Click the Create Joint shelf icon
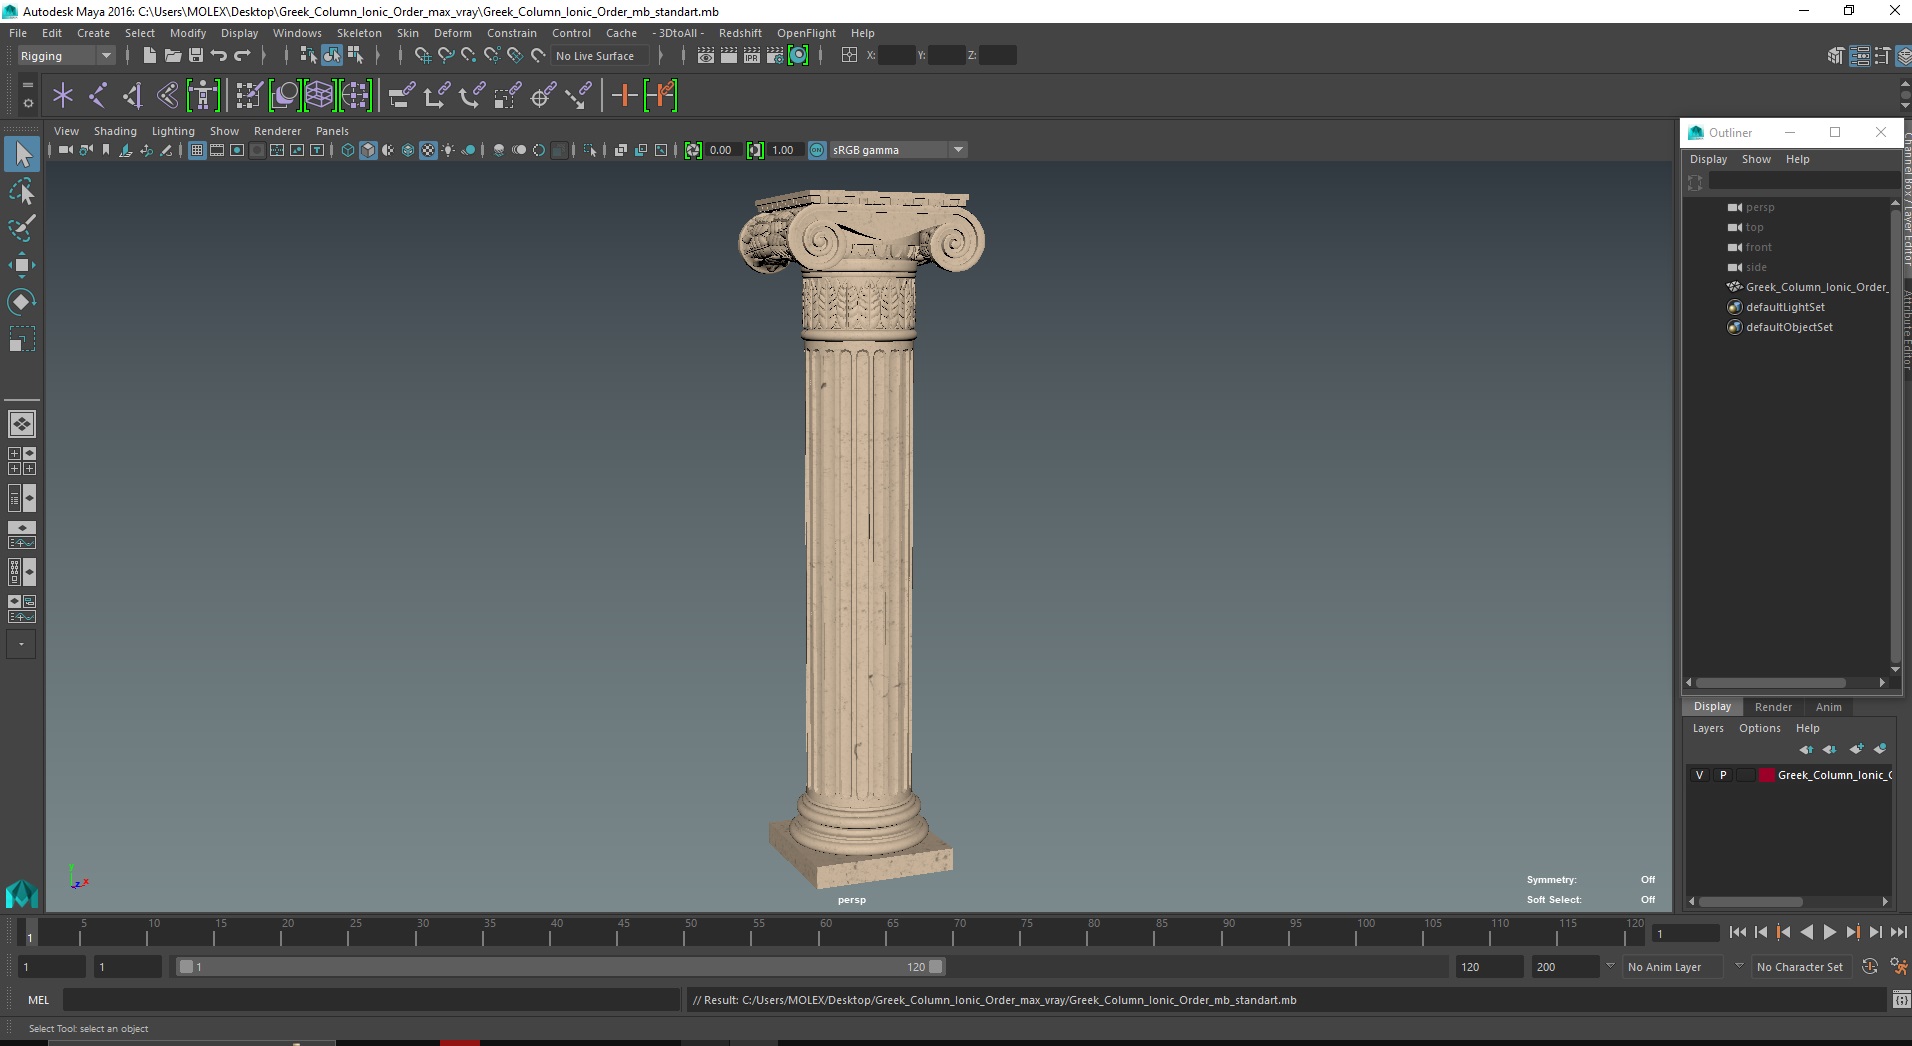Screen dimensions: 1912x1046 tap(98, 96)
